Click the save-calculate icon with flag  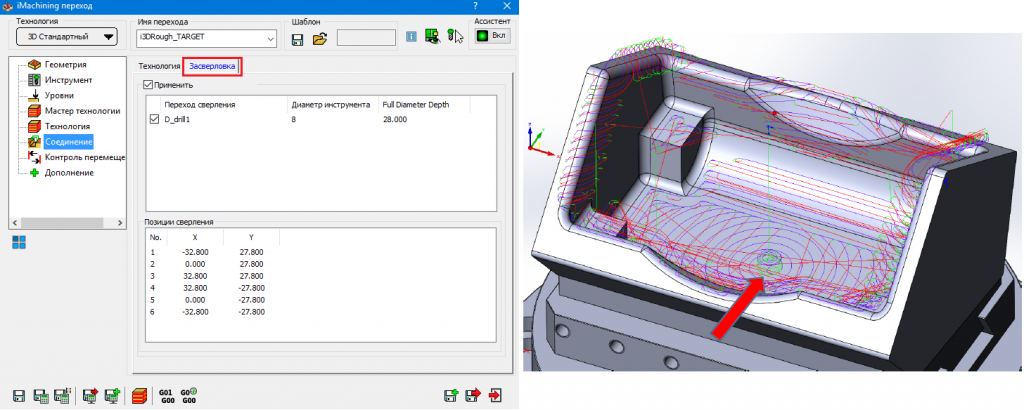tap(63, 396)
